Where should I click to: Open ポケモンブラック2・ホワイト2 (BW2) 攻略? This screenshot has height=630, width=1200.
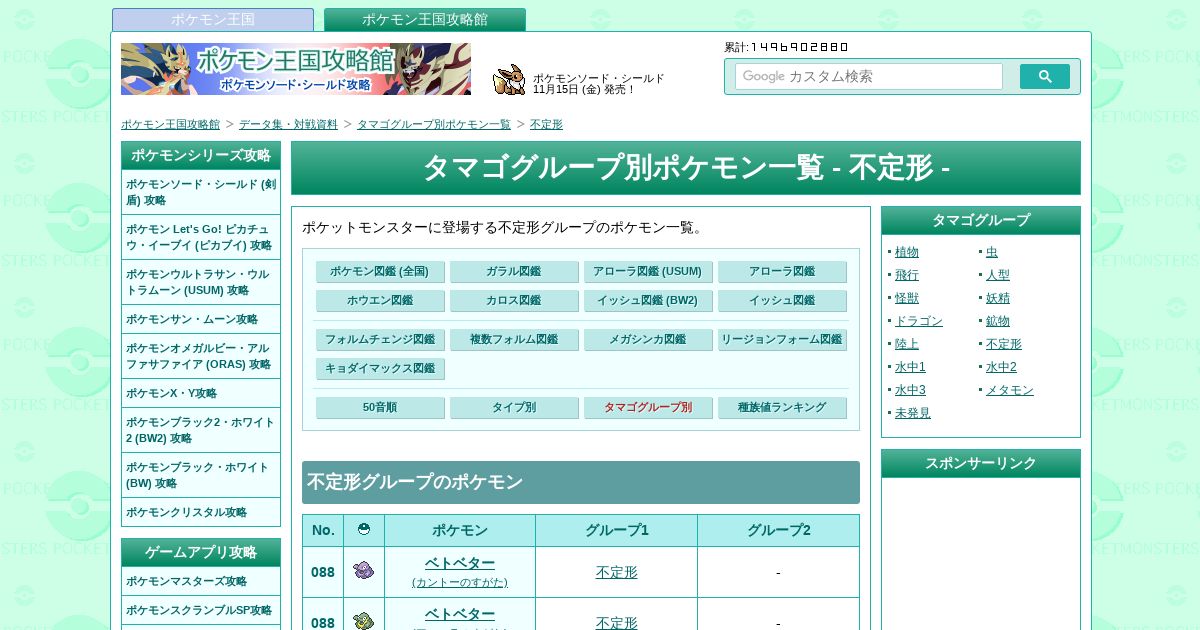[201, 430]
